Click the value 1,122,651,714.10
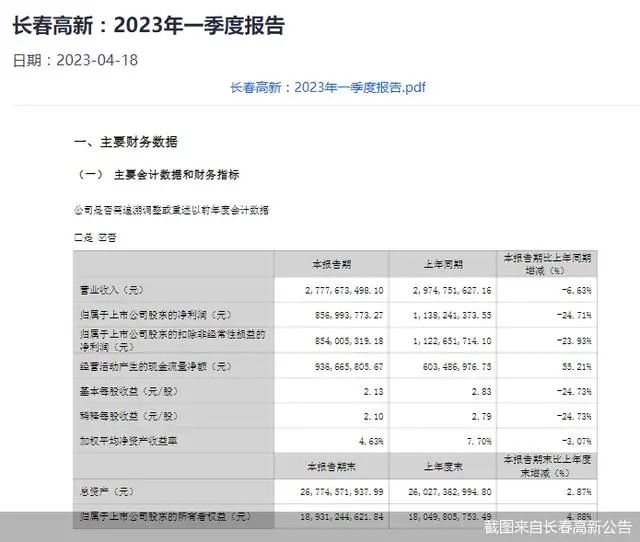Viewport: 640px width, 542px height. coord(452,341)
